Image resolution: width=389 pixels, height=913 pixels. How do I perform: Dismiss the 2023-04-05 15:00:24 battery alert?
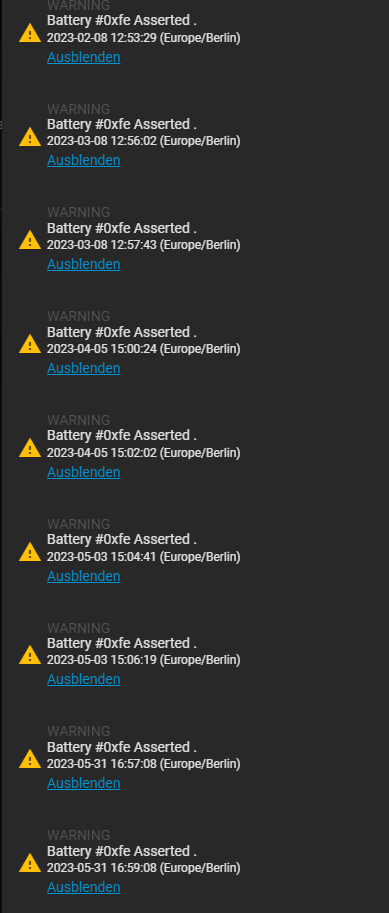tap(84, 368)
